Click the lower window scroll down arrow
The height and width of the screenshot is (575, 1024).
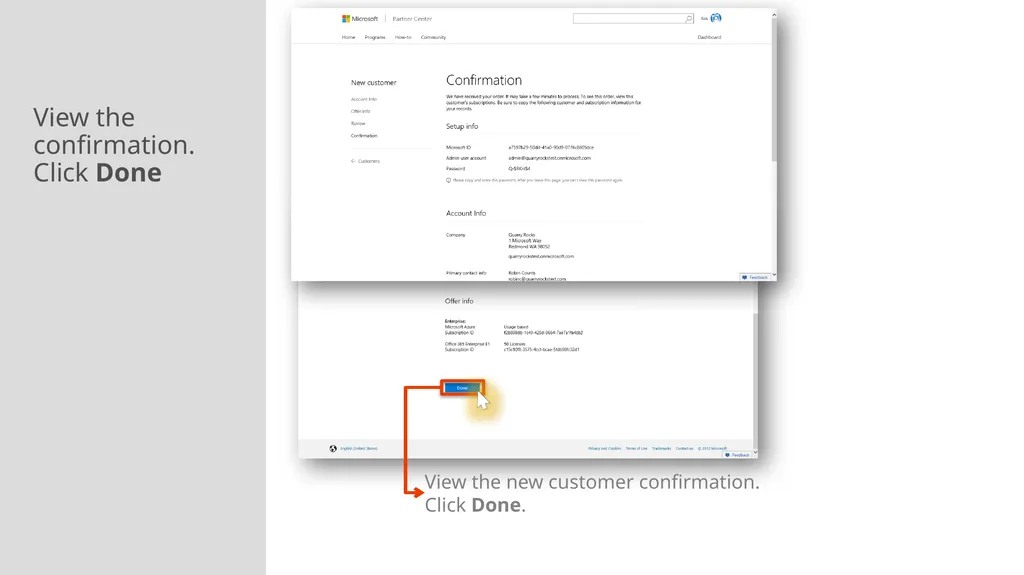click(x=755, y=452)
